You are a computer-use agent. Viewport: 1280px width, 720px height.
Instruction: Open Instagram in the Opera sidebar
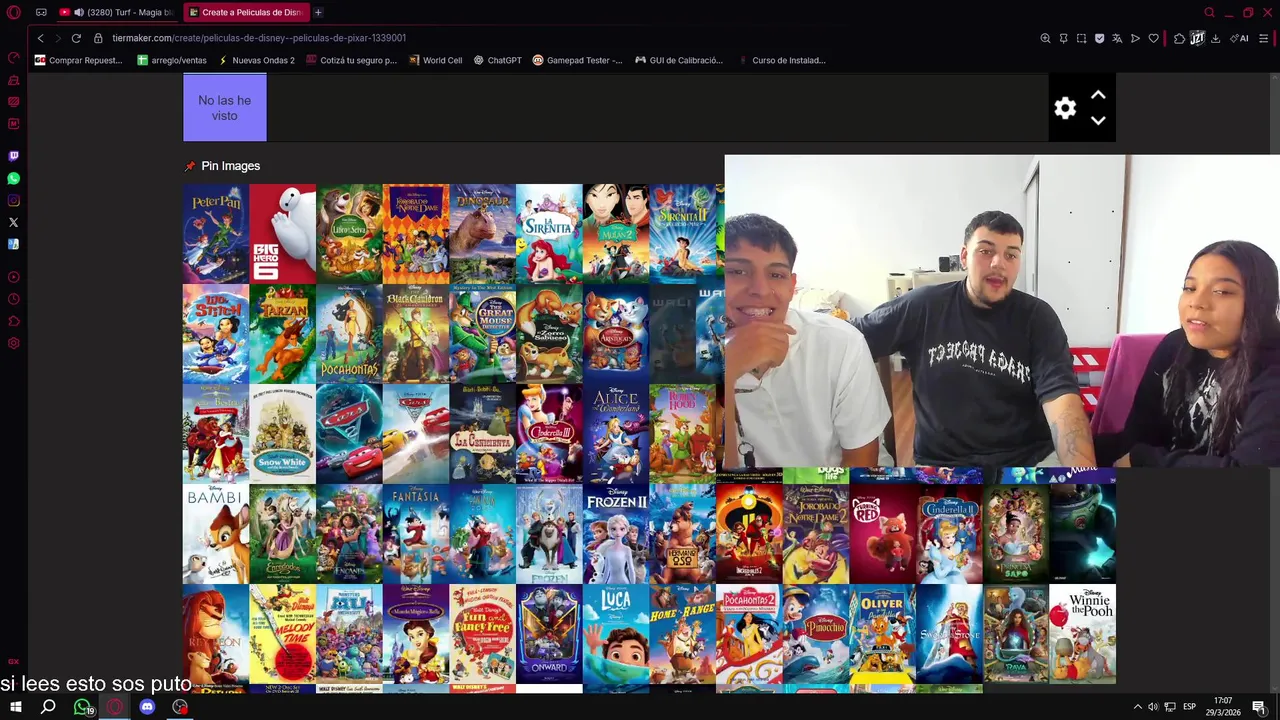tap(13, 200)
